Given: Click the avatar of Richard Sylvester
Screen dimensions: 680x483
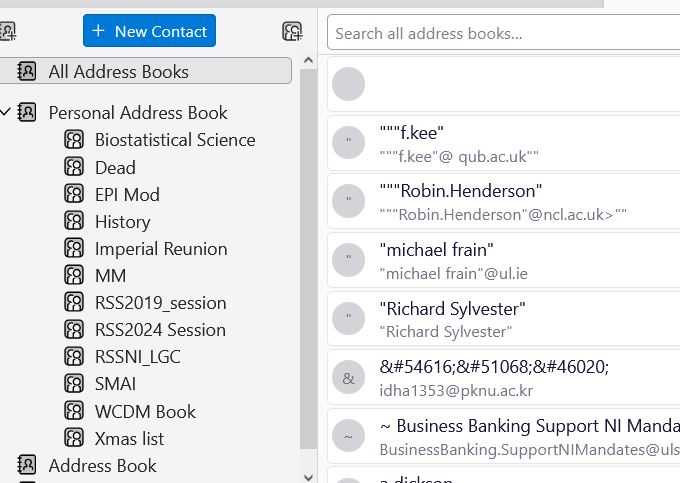Looking at the screenshot, I should click(348, 319).
